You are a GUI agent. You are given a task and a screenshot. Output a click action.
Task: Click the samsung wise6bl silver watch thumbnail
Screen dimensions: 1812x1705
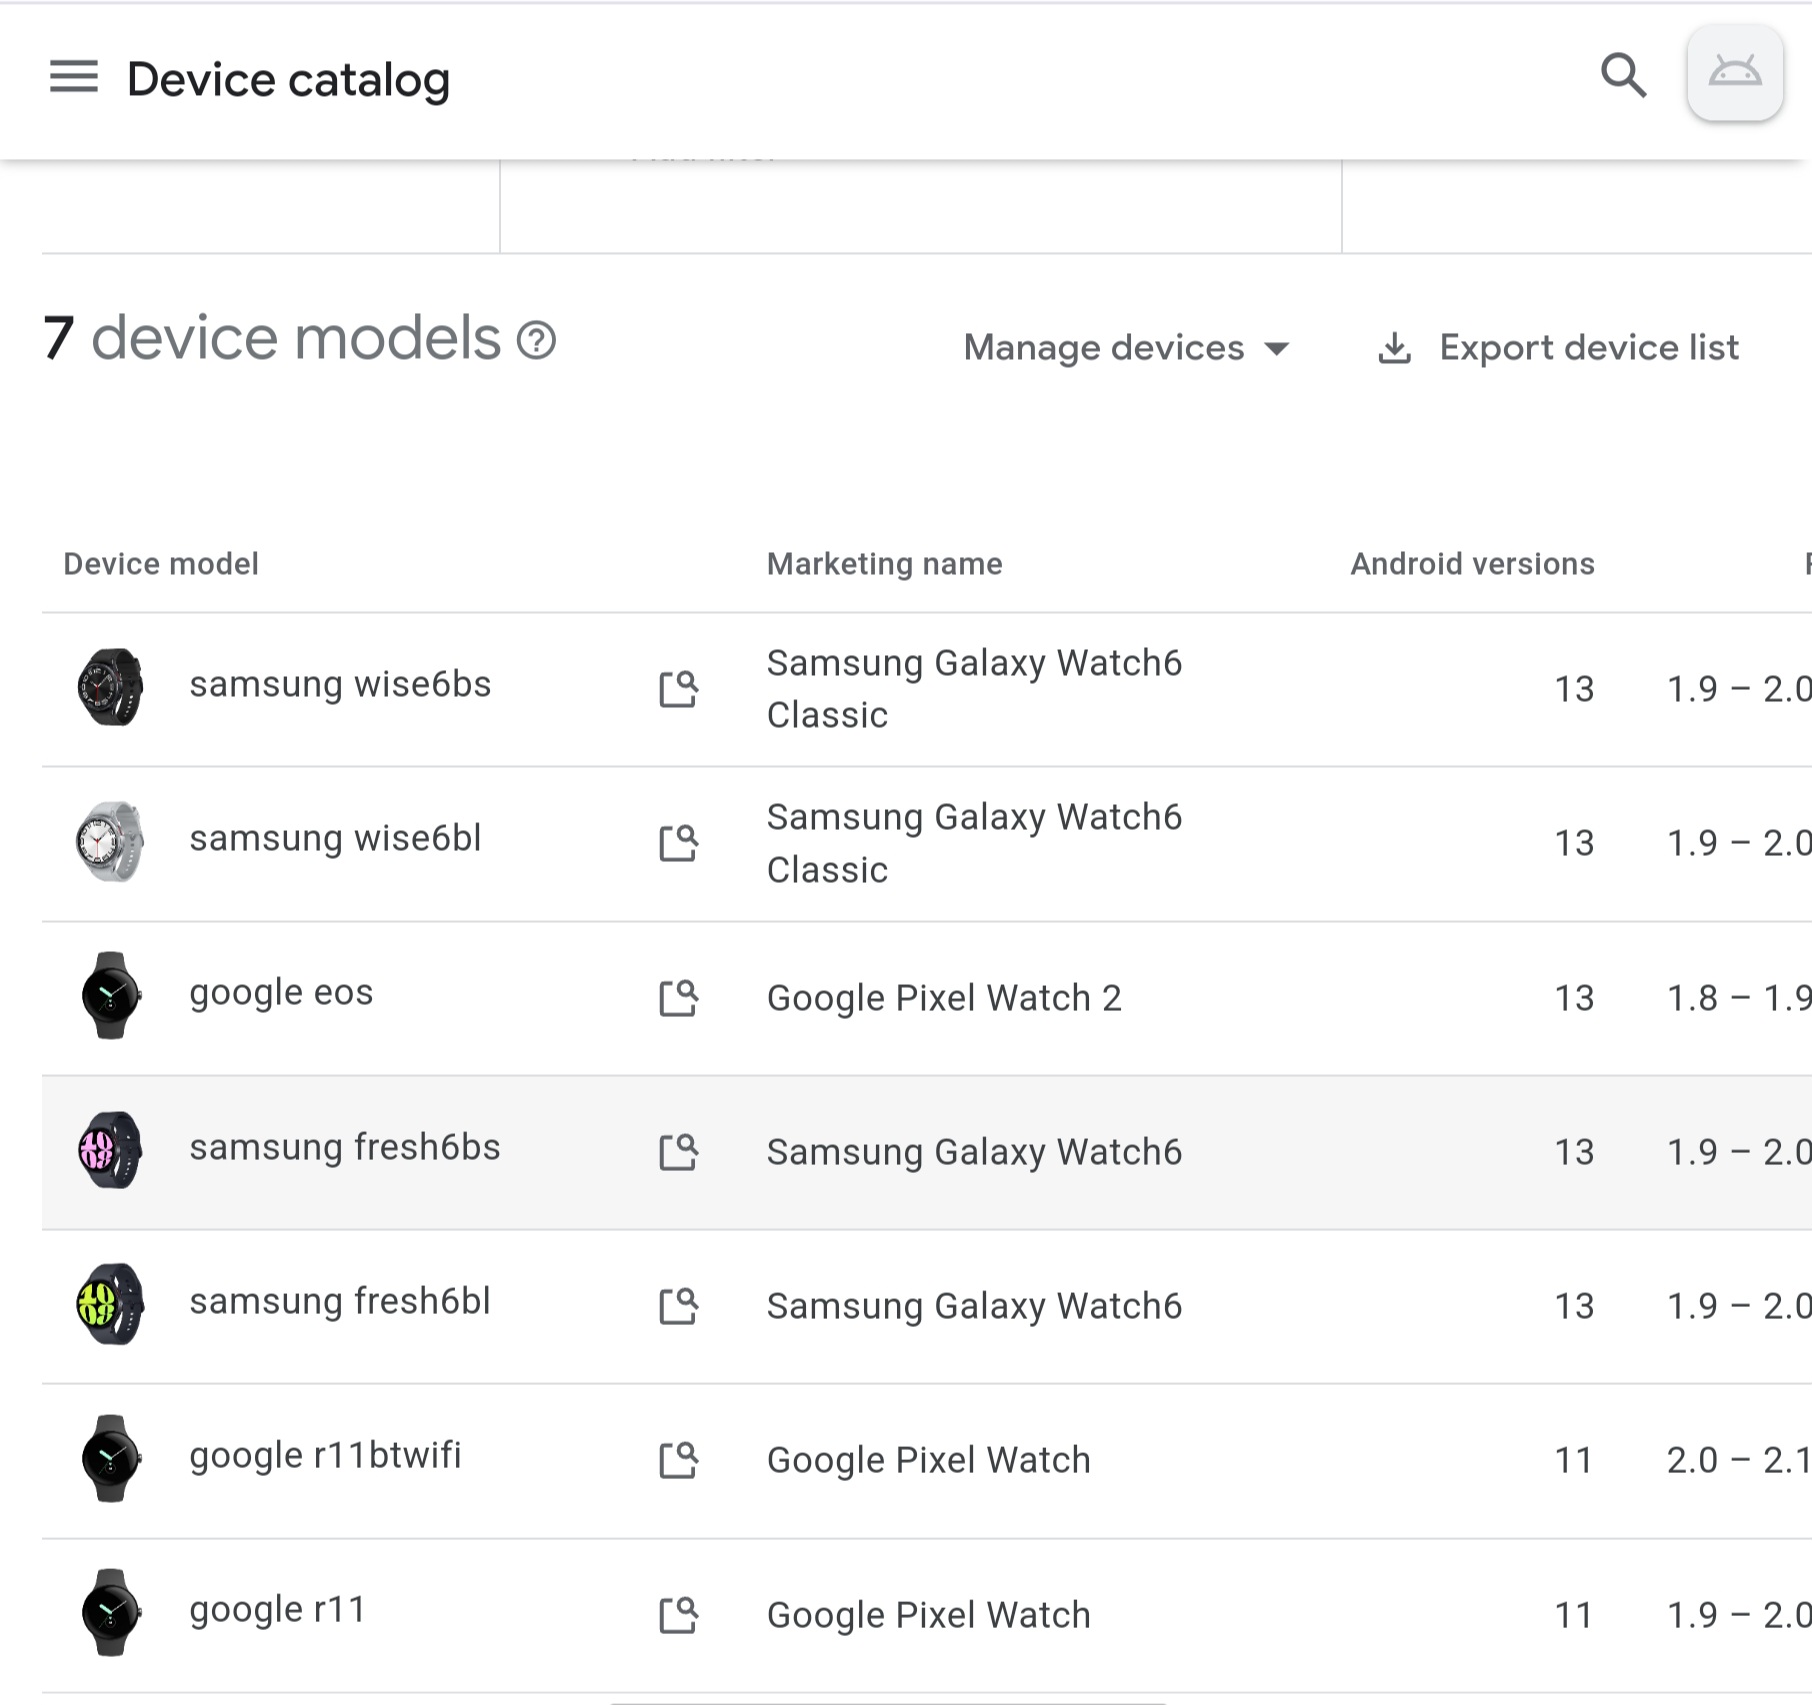point(110,842)
